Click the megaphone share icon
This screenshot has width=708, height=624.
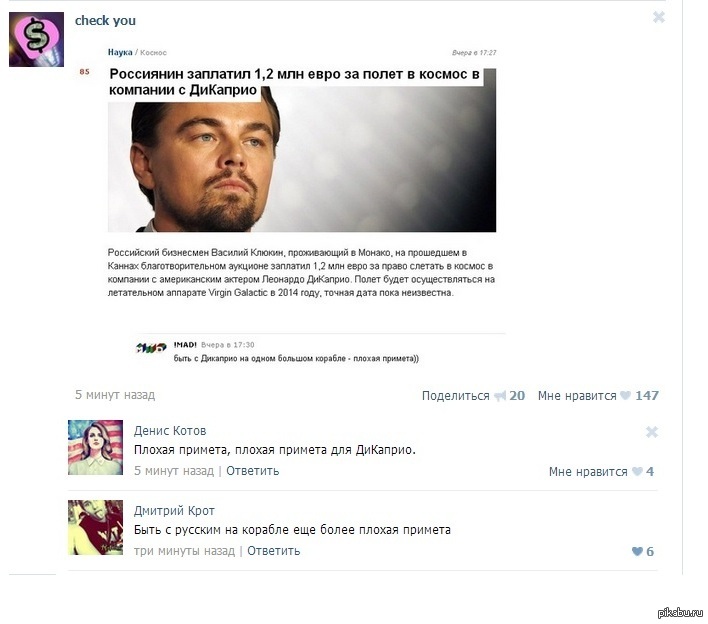[500, 396]
